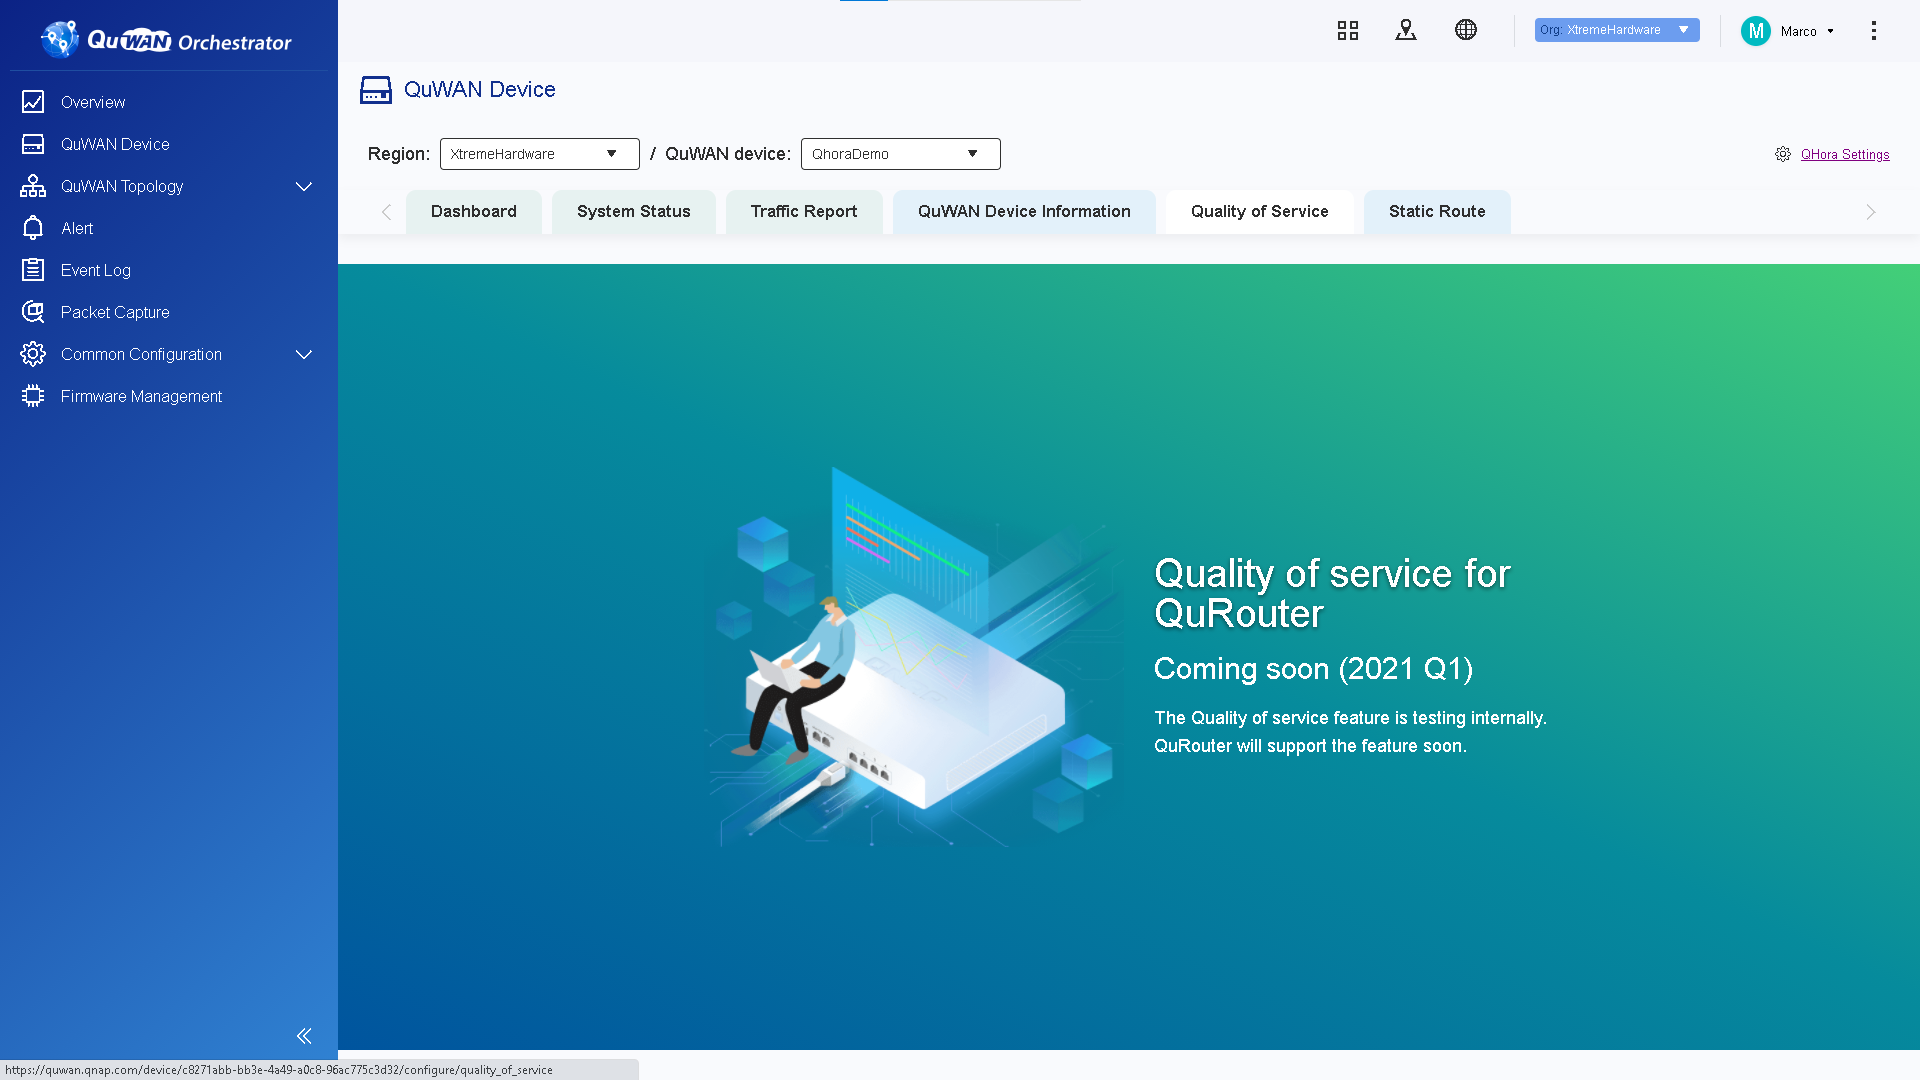Open the QuWAN device dropdown QhoraDemo
The height and width of the screenshot is (1080, 1920).
click(x=900, y=154)
